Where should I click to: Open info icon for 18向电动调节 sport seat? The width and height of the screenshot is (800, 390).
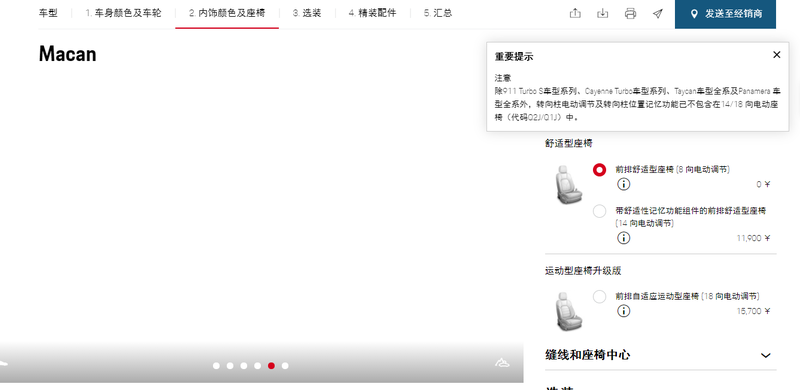[623, 311]
